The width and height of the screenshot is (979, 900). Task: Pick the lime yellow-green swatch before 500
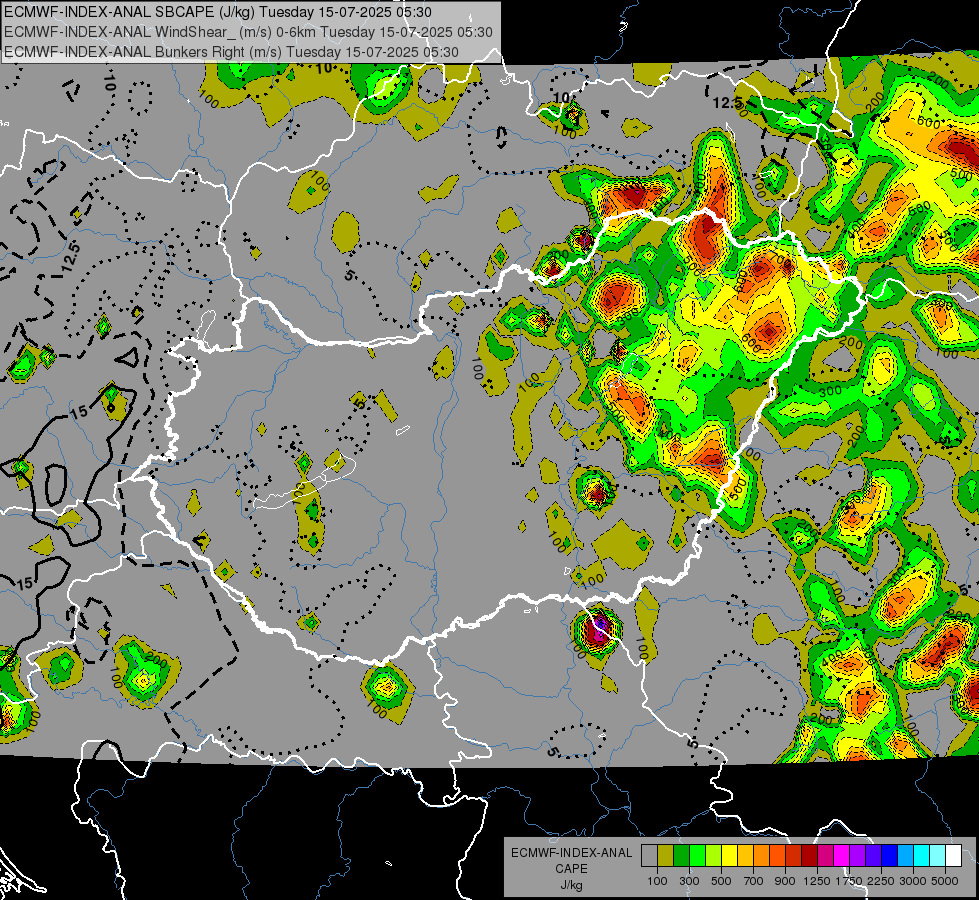714,856
